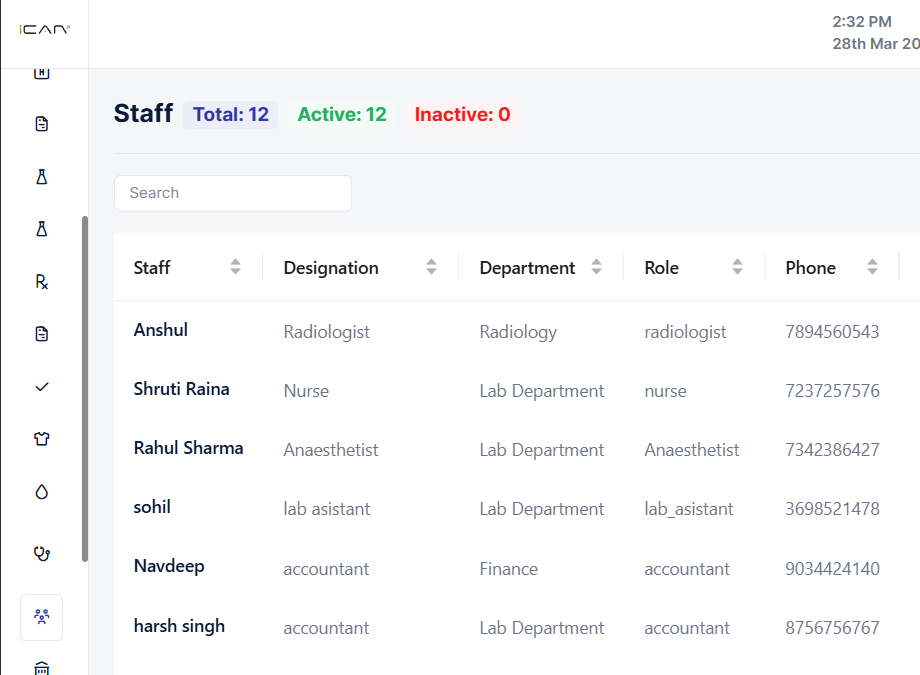Toggle sort on Designation column
The width and height of the screenshot is (920, 675).
431,267
